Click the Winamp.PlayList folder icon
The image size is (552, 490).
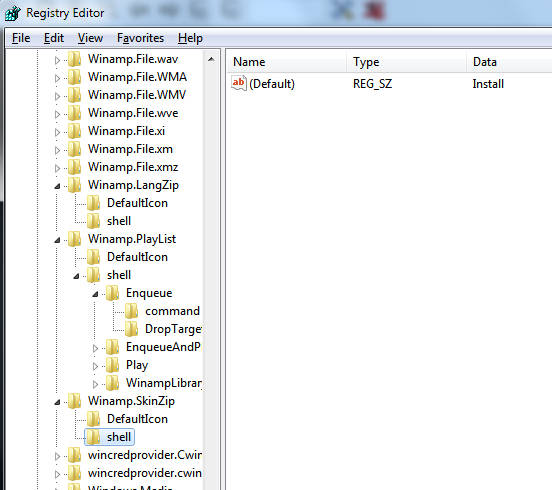point(75,239)
